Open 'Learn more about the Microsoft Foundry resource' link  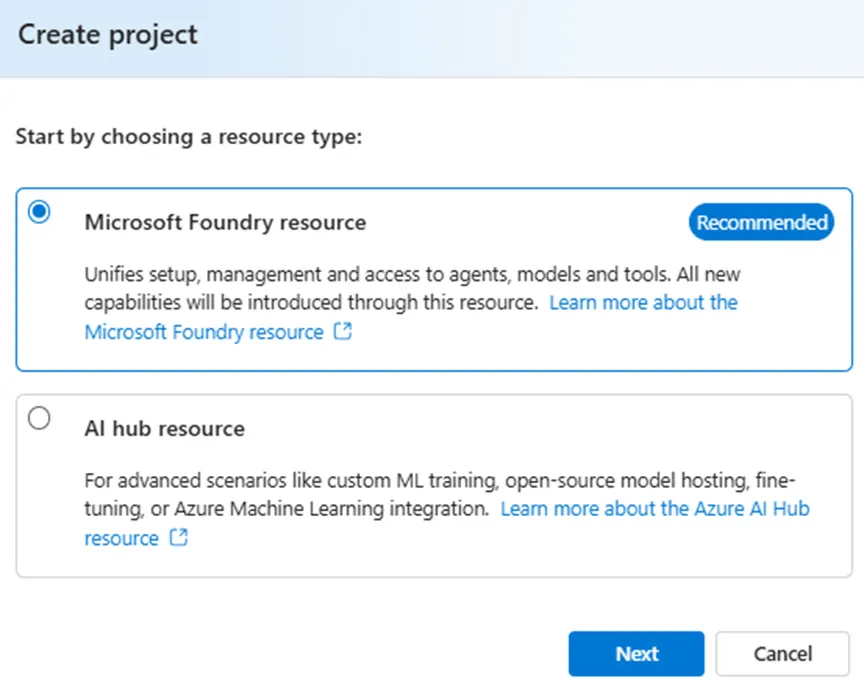coord(643,302)
